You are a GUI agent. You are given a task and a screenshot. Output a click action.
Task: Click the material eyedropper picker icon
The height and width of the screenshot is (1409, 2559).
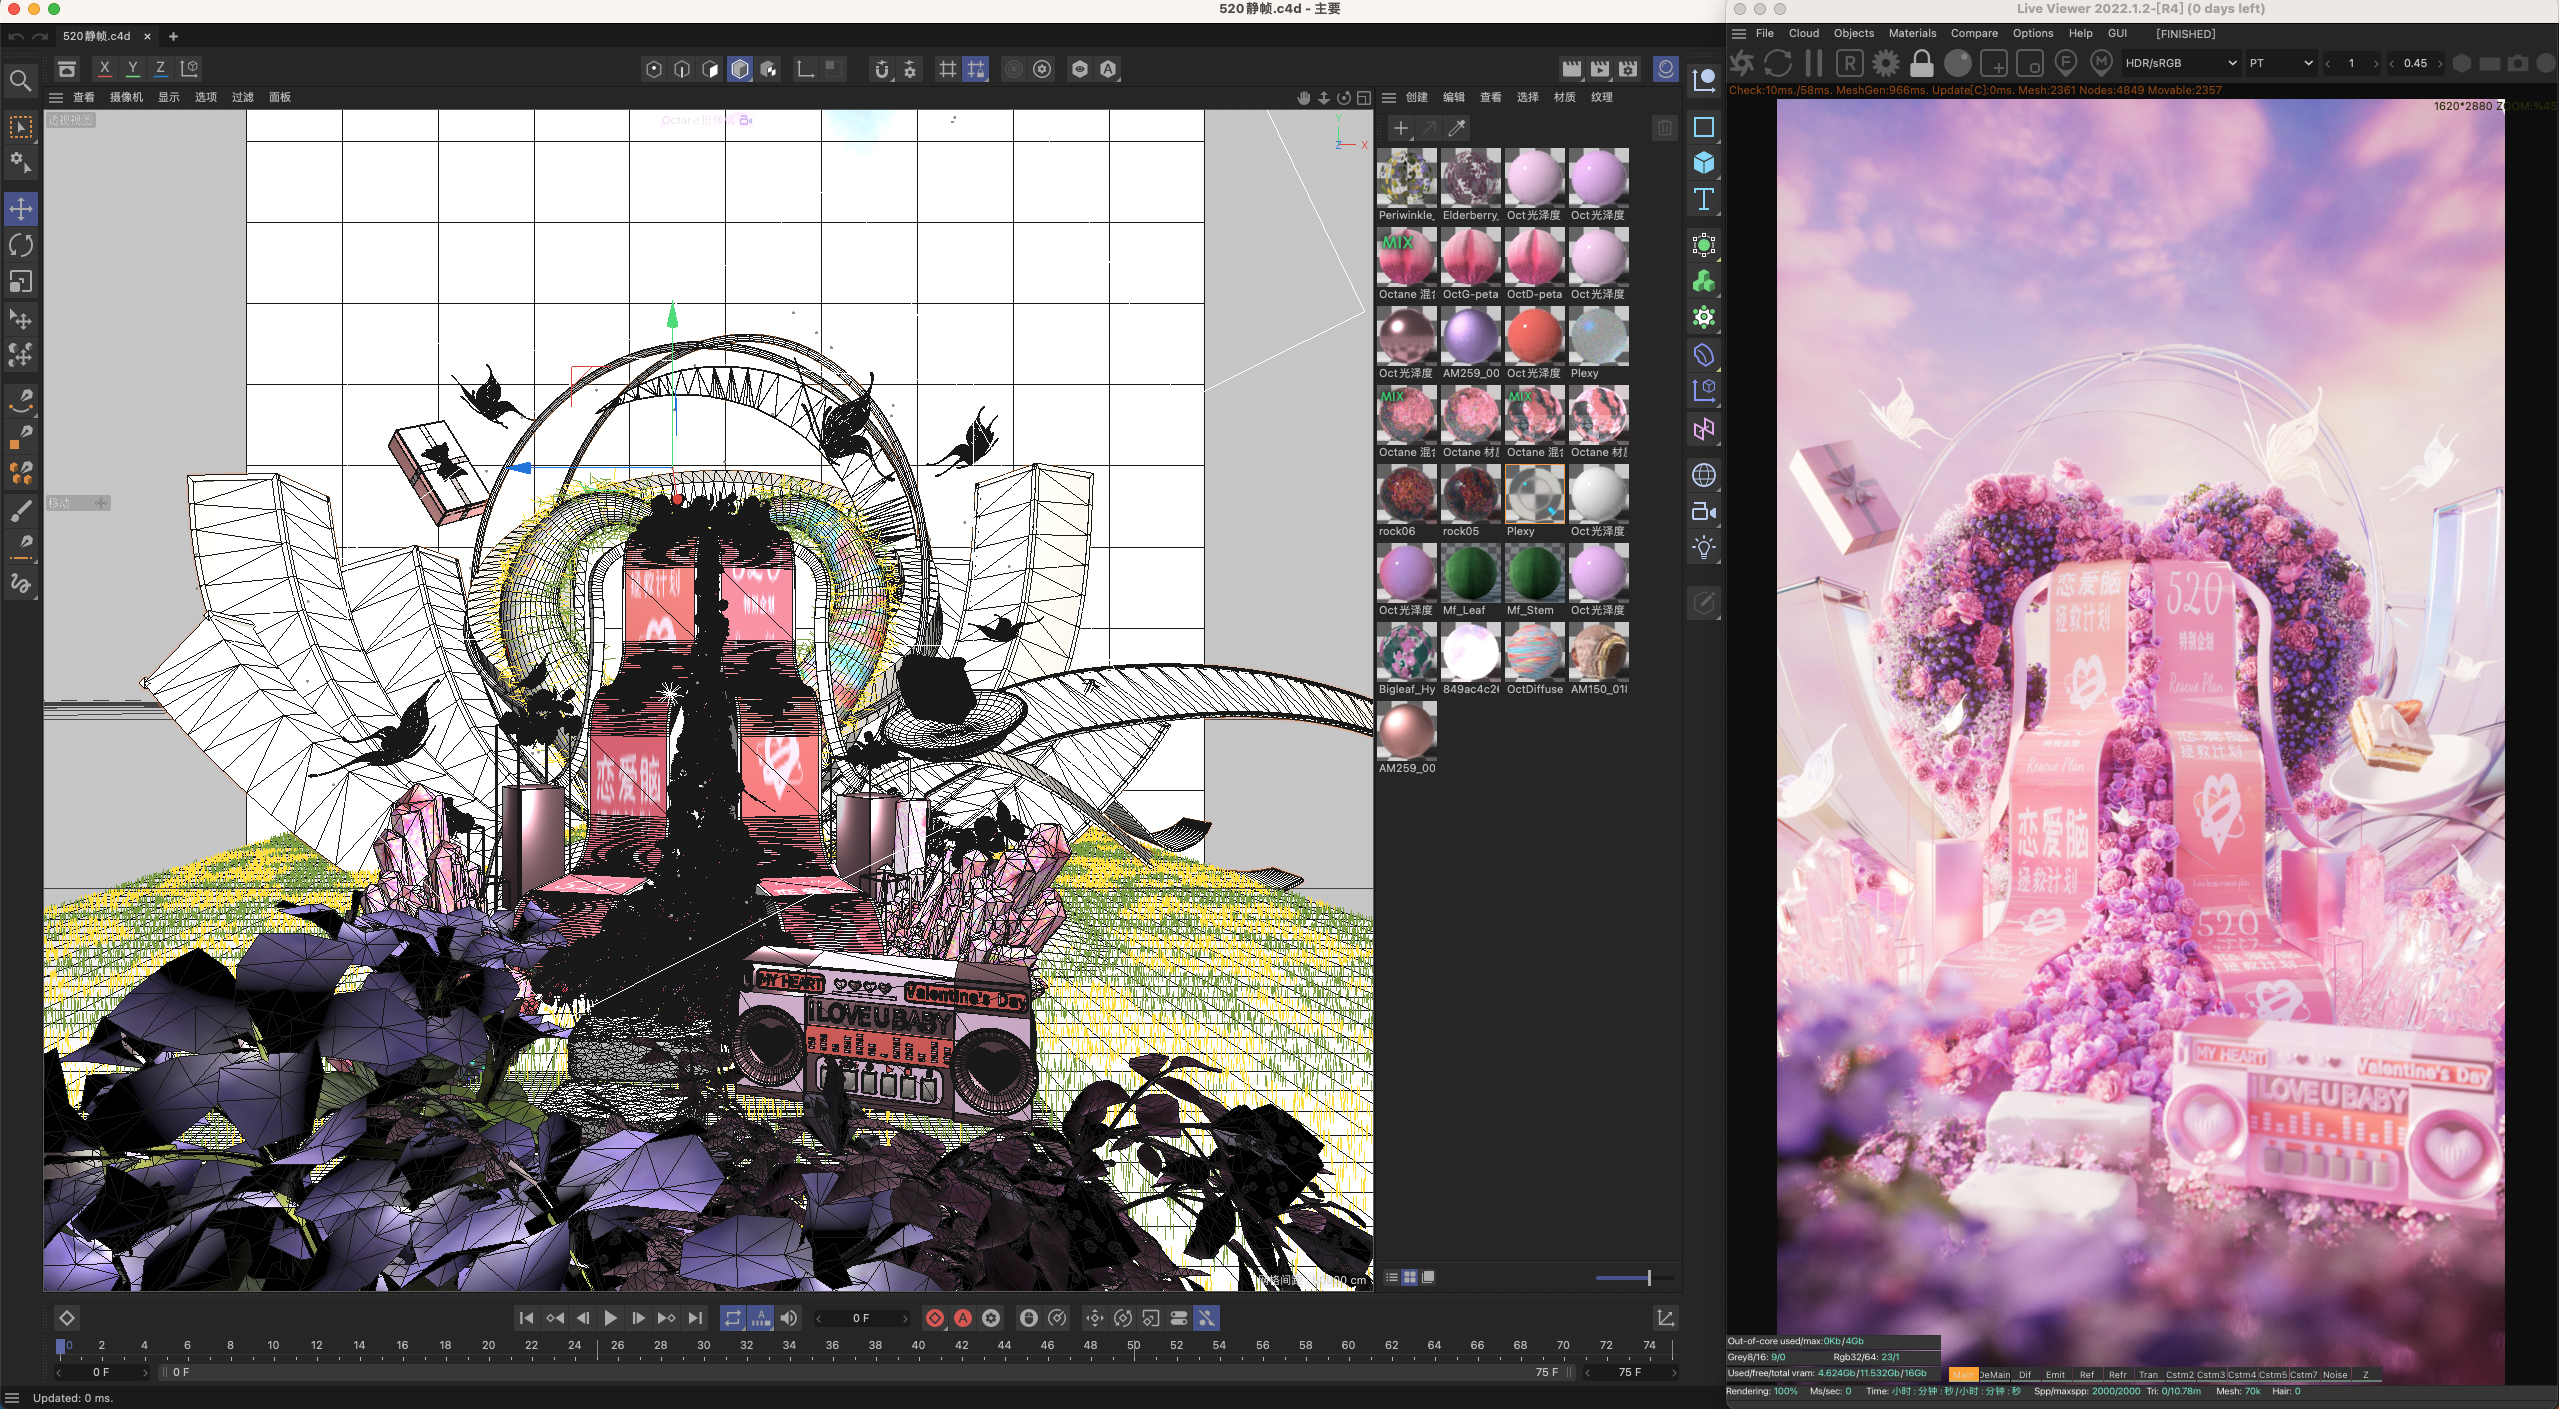[x=1457, y=128]
